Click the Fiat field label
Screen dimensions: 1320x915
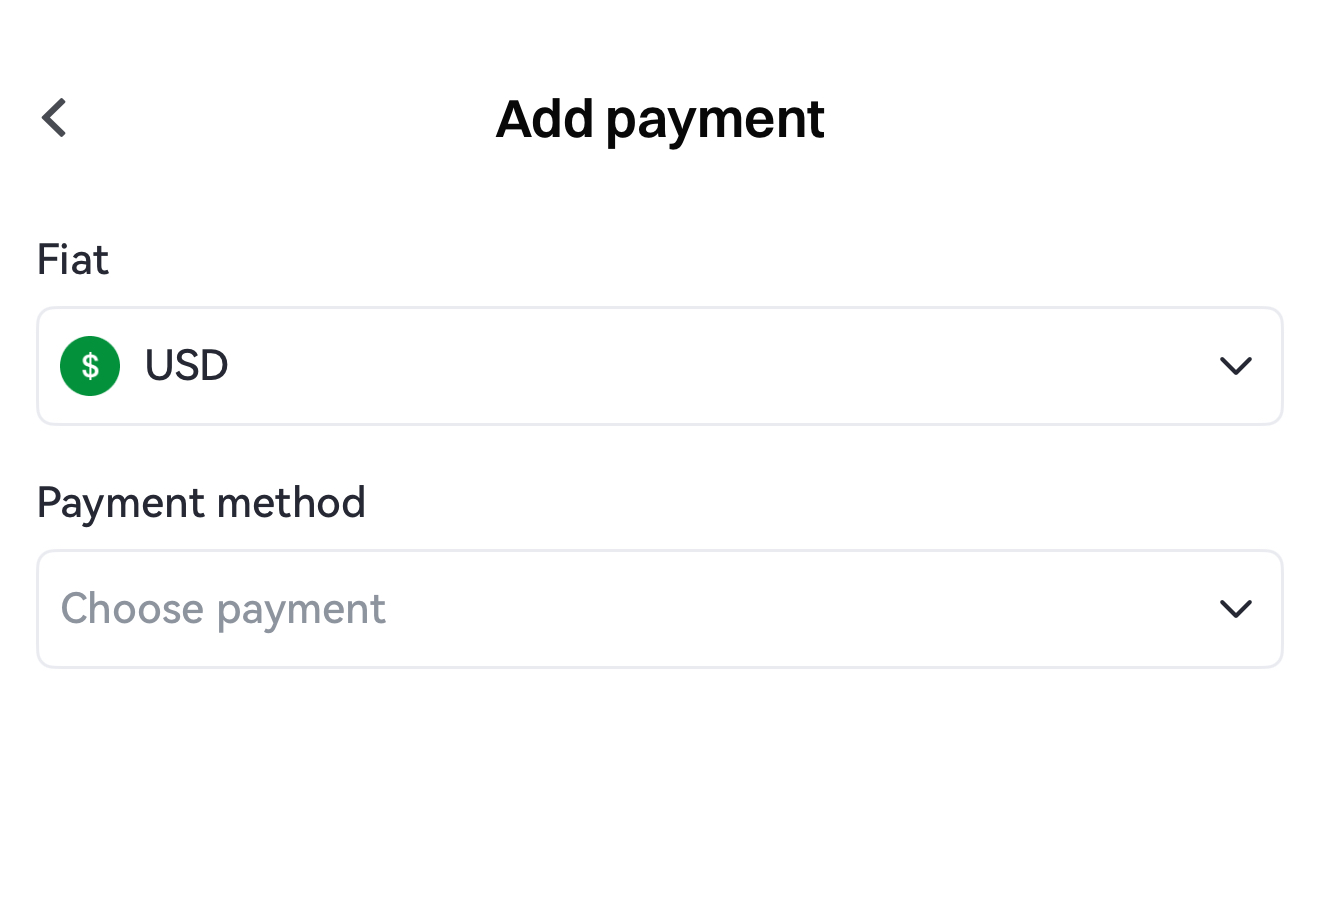click(73, 260)
